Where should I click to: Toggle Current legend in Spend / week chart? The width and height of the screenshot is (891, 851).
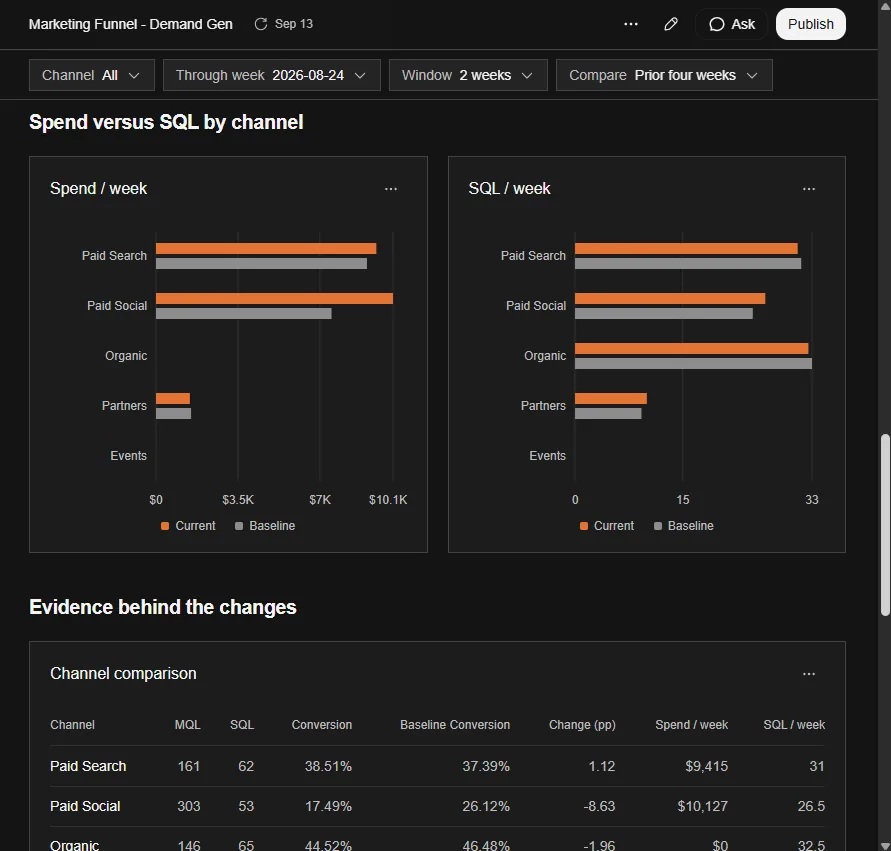point(189,526)
